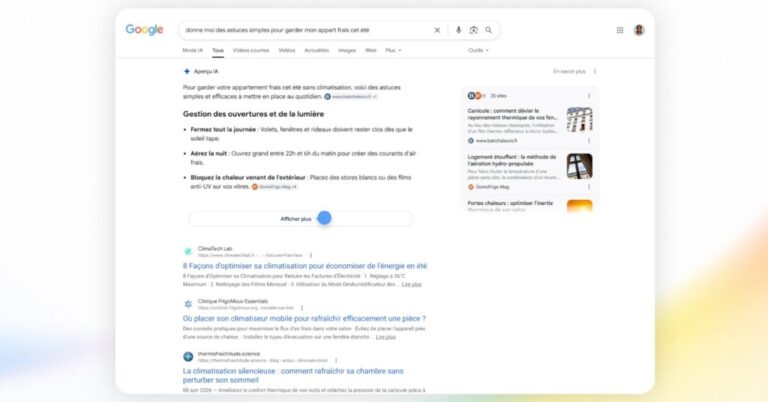Click the thermofraichitude.science favicon

point(188,356)
